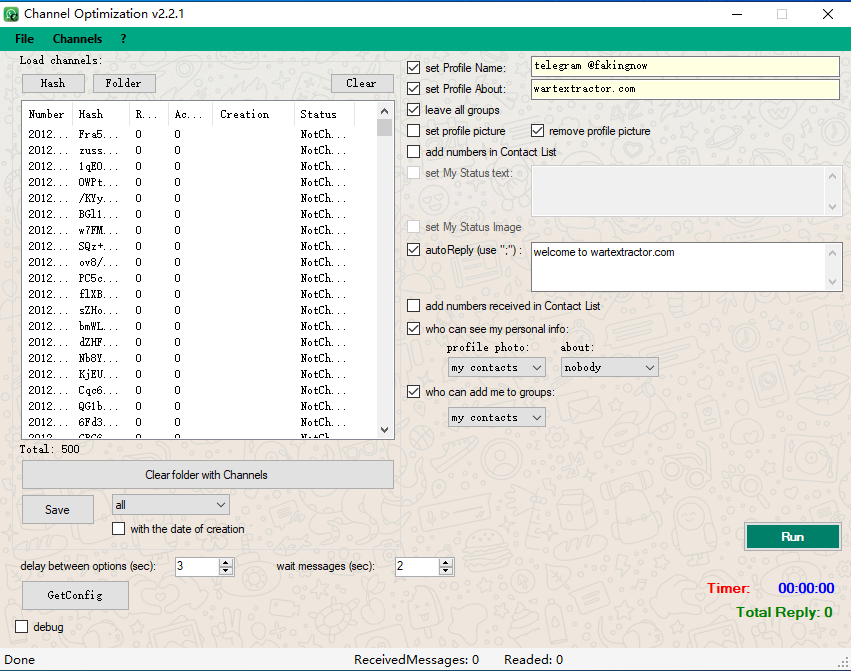851x671 pixels.
Task: Uncheck leave all groups option
Action: (x=414, y=110)
